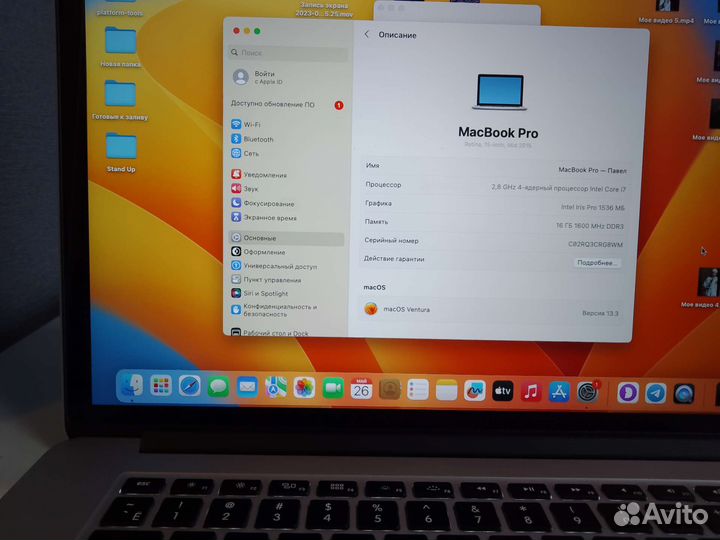Open Calendar showing 26 in Dock

(x=361, y=389)
